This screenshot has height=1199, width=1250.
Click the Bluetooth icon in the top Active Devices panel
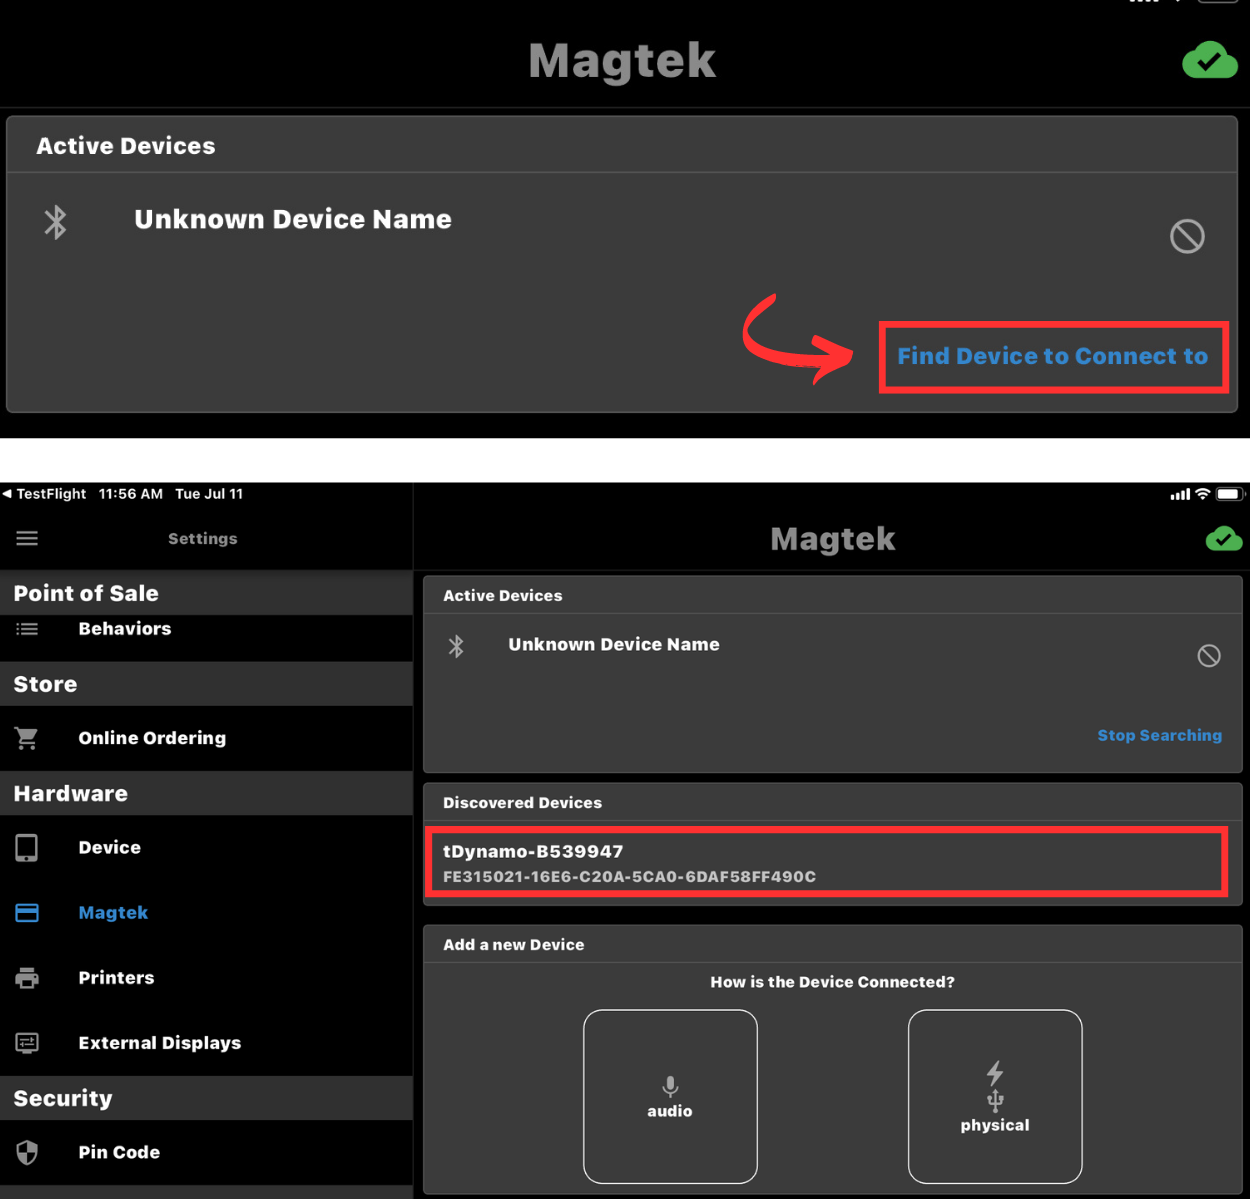[56, 222]
